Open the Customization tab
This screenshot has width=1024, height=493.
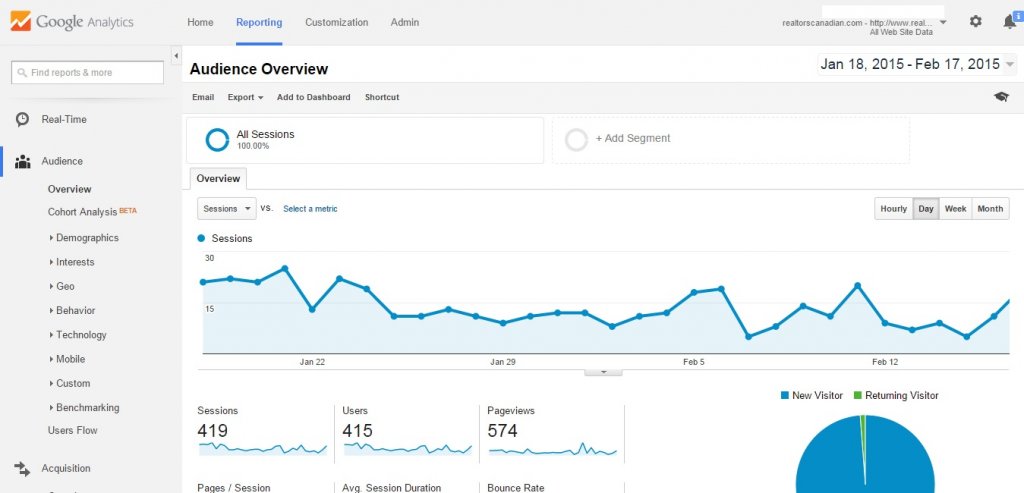(x=336, y=22)
